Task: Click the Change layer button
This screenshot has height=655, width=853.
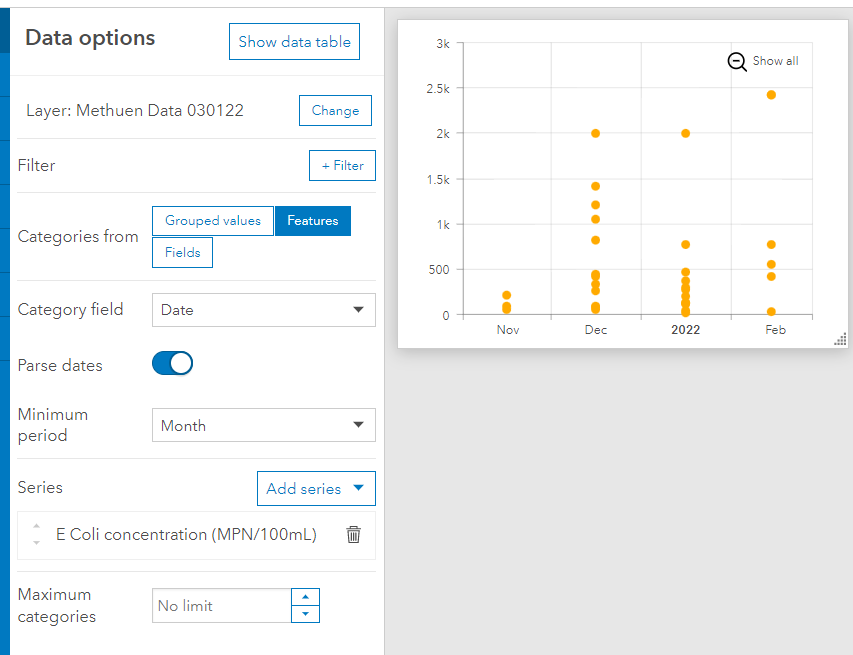Action: click(x=335, y=111)
